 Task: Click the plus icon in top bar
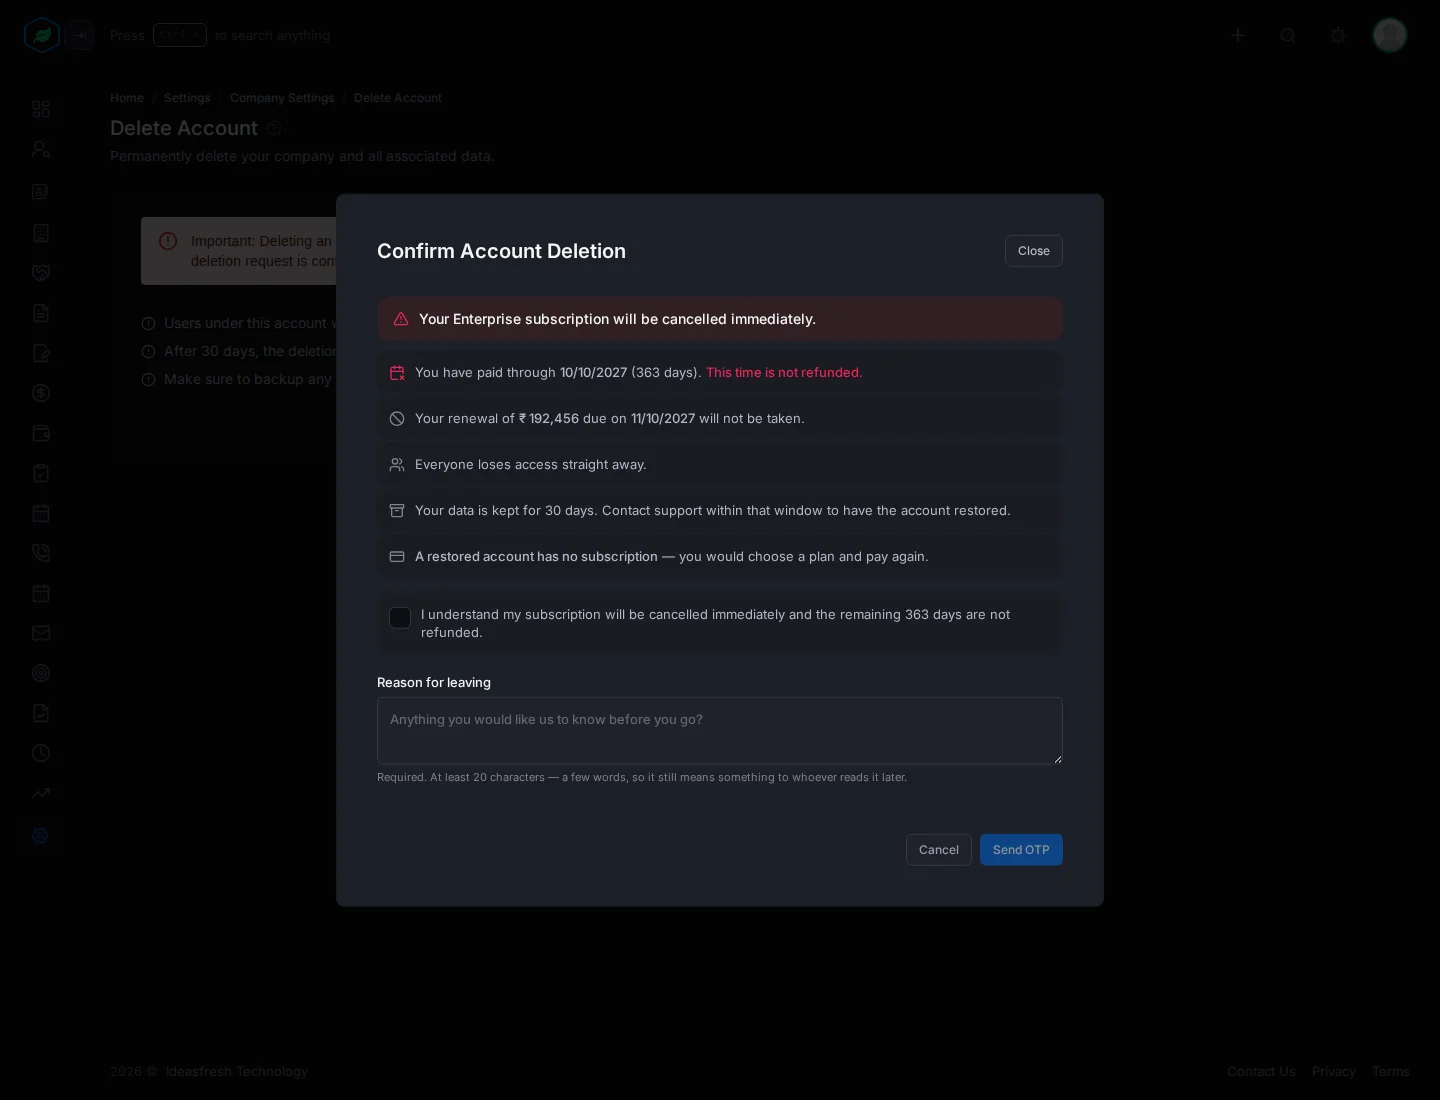click(x=1238, y=35)
